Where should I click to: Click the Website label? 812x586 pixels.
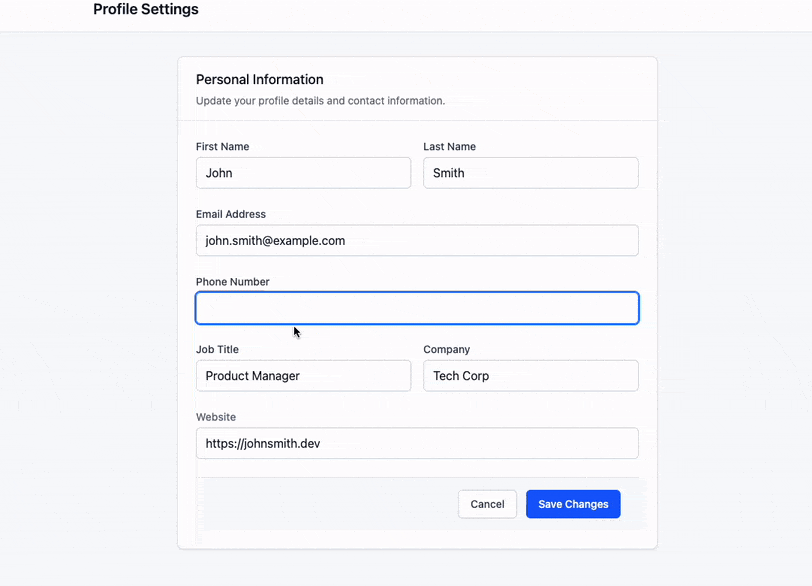tap(216, 417)
